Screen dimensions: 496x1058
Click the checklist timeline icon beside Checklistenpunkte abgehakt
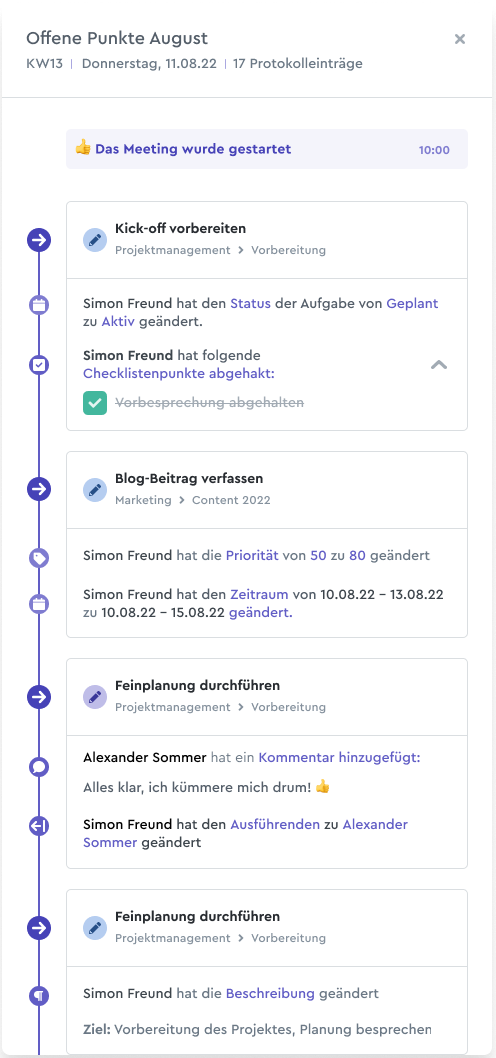click(x=39, y=365)
